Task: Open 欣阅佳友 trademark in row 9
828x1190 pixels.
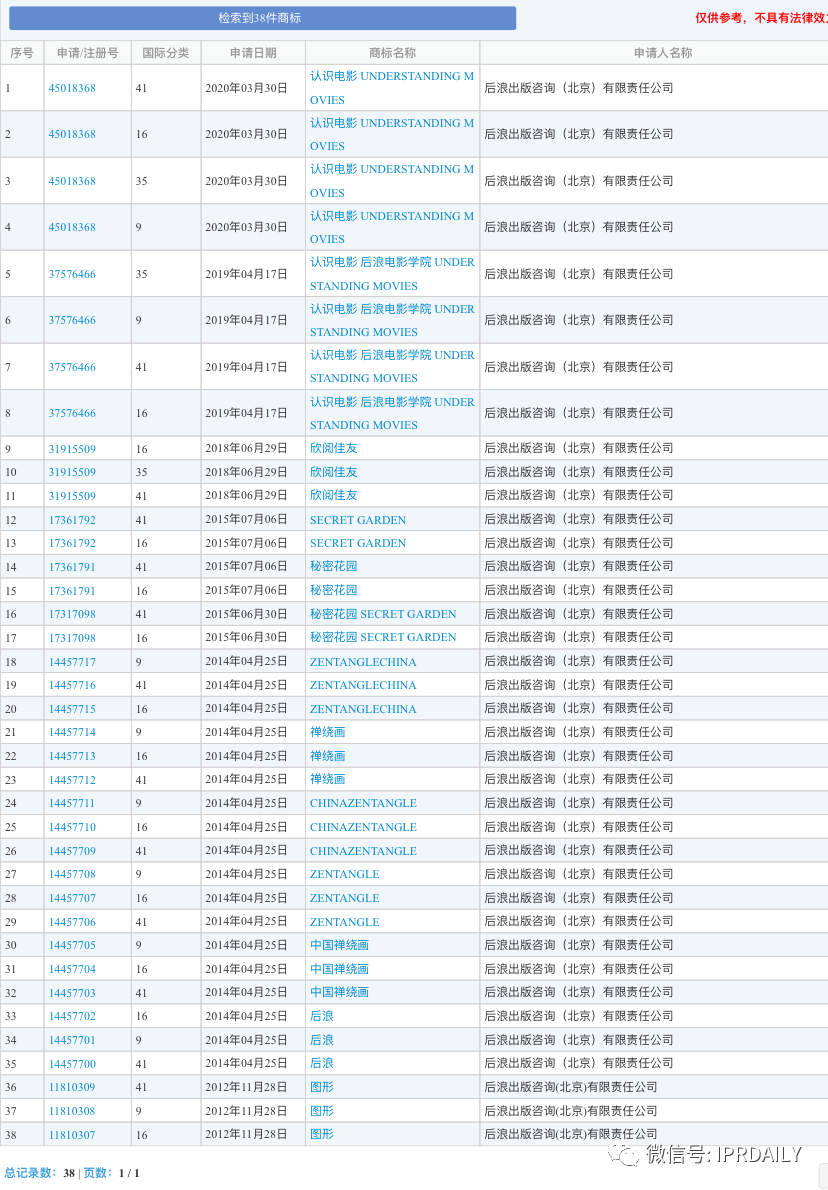Action: 333,449
